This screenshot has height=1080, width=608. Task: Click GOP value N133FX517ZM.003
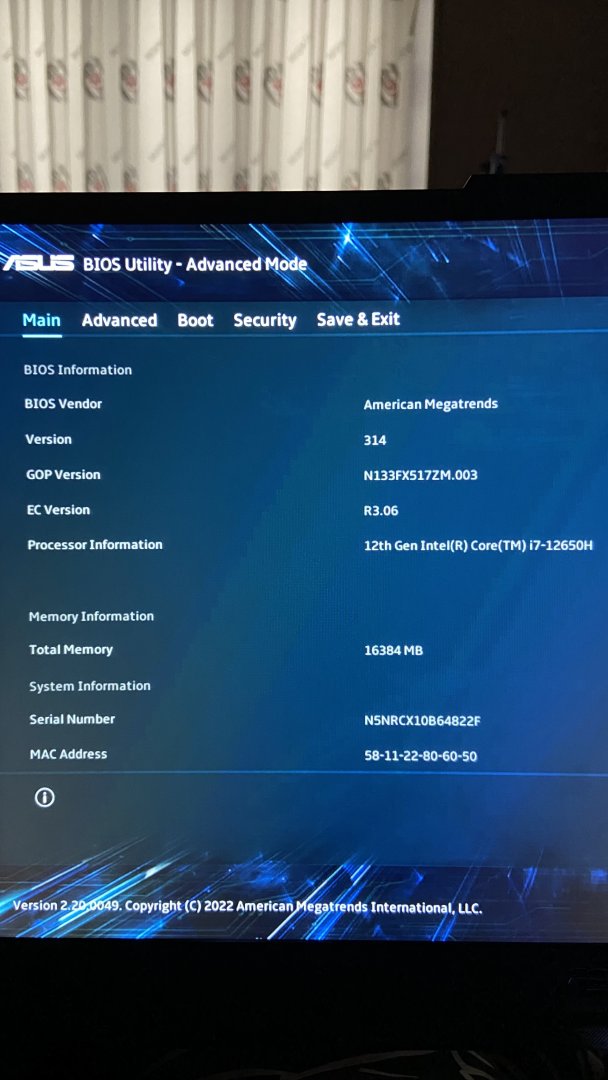tap(421, 475)
